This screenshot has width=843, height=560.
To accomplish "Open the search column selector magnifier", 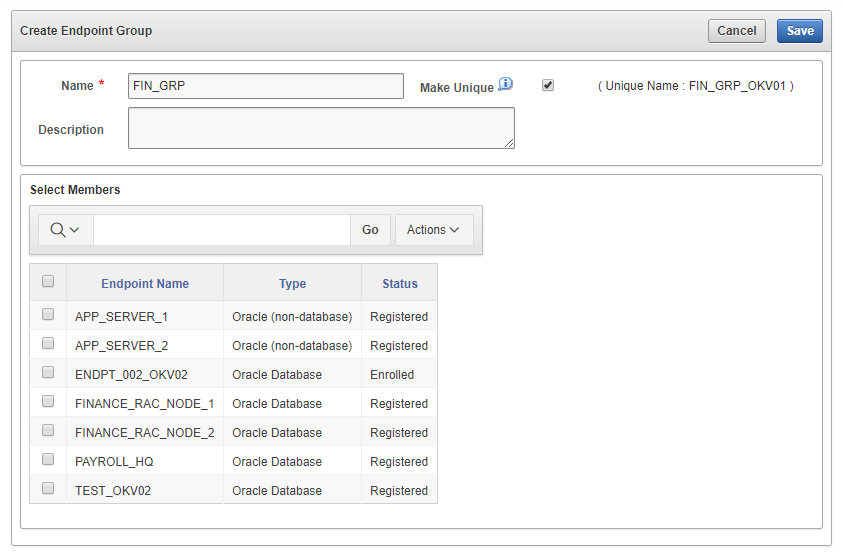I will pos(65,230).
